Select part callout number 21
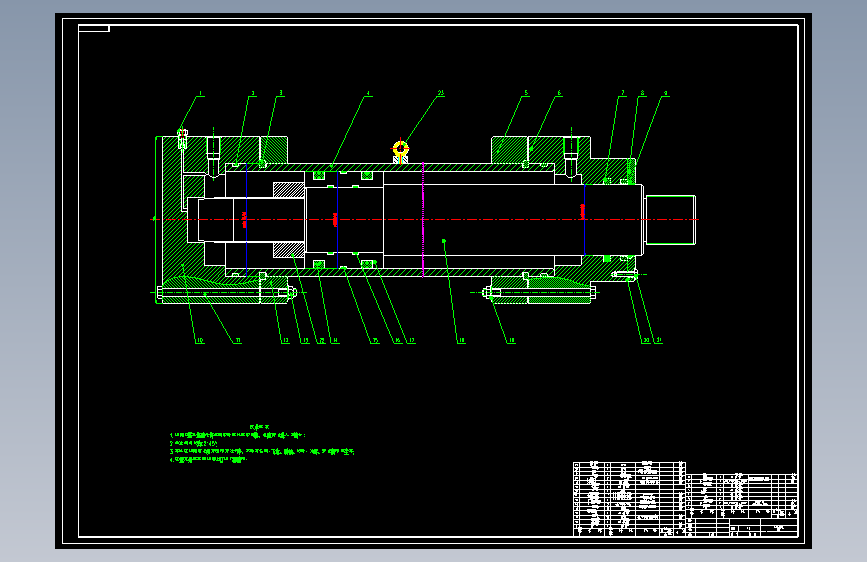Screen dimensions: 867x562 [659, 341]
